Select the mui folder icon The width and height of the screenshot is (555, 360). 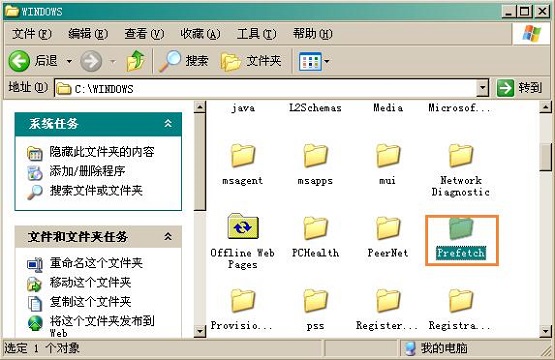[x=388, y=155]
